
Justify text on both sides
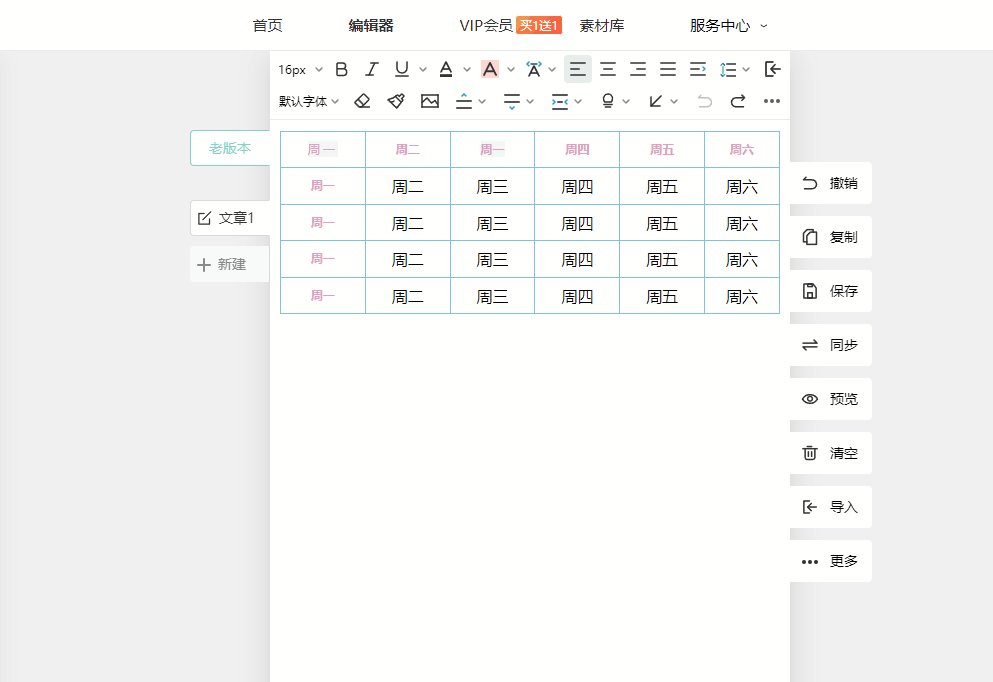(x=668, y=69)
